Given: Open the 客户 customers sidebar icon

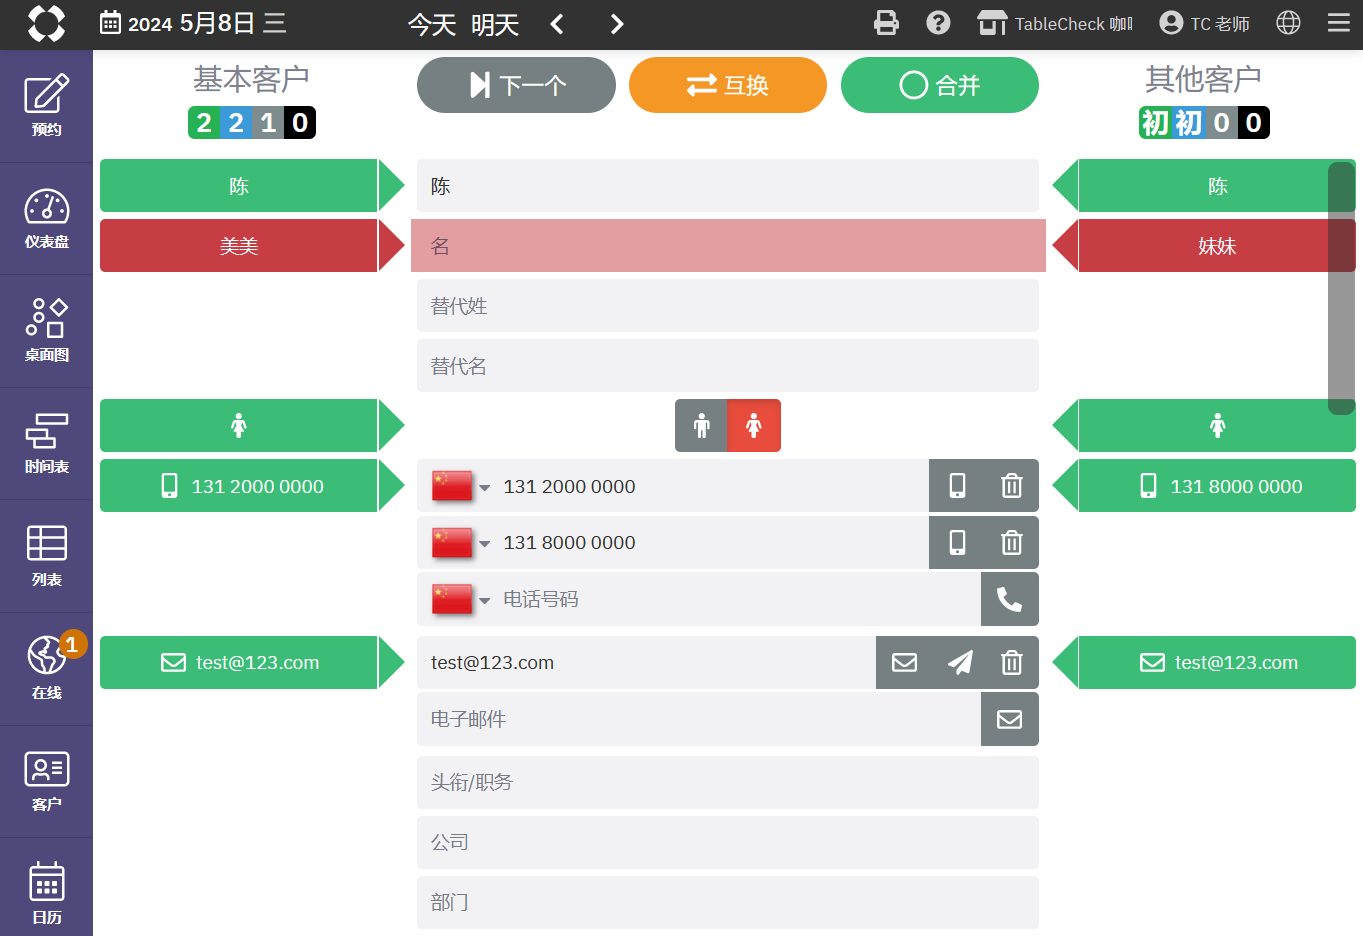Looking at the screenshot, I should (x=46, y=781).
